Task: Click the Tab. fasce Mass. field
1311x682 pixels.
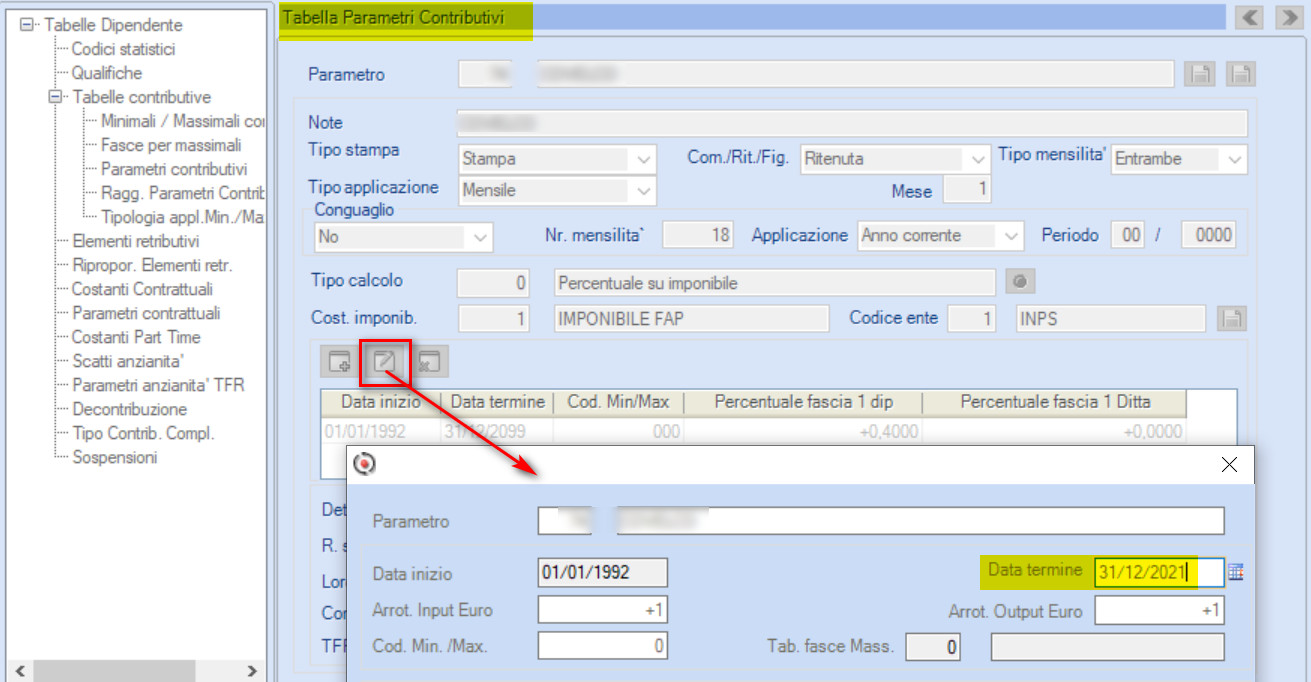Action: [933, 647]
